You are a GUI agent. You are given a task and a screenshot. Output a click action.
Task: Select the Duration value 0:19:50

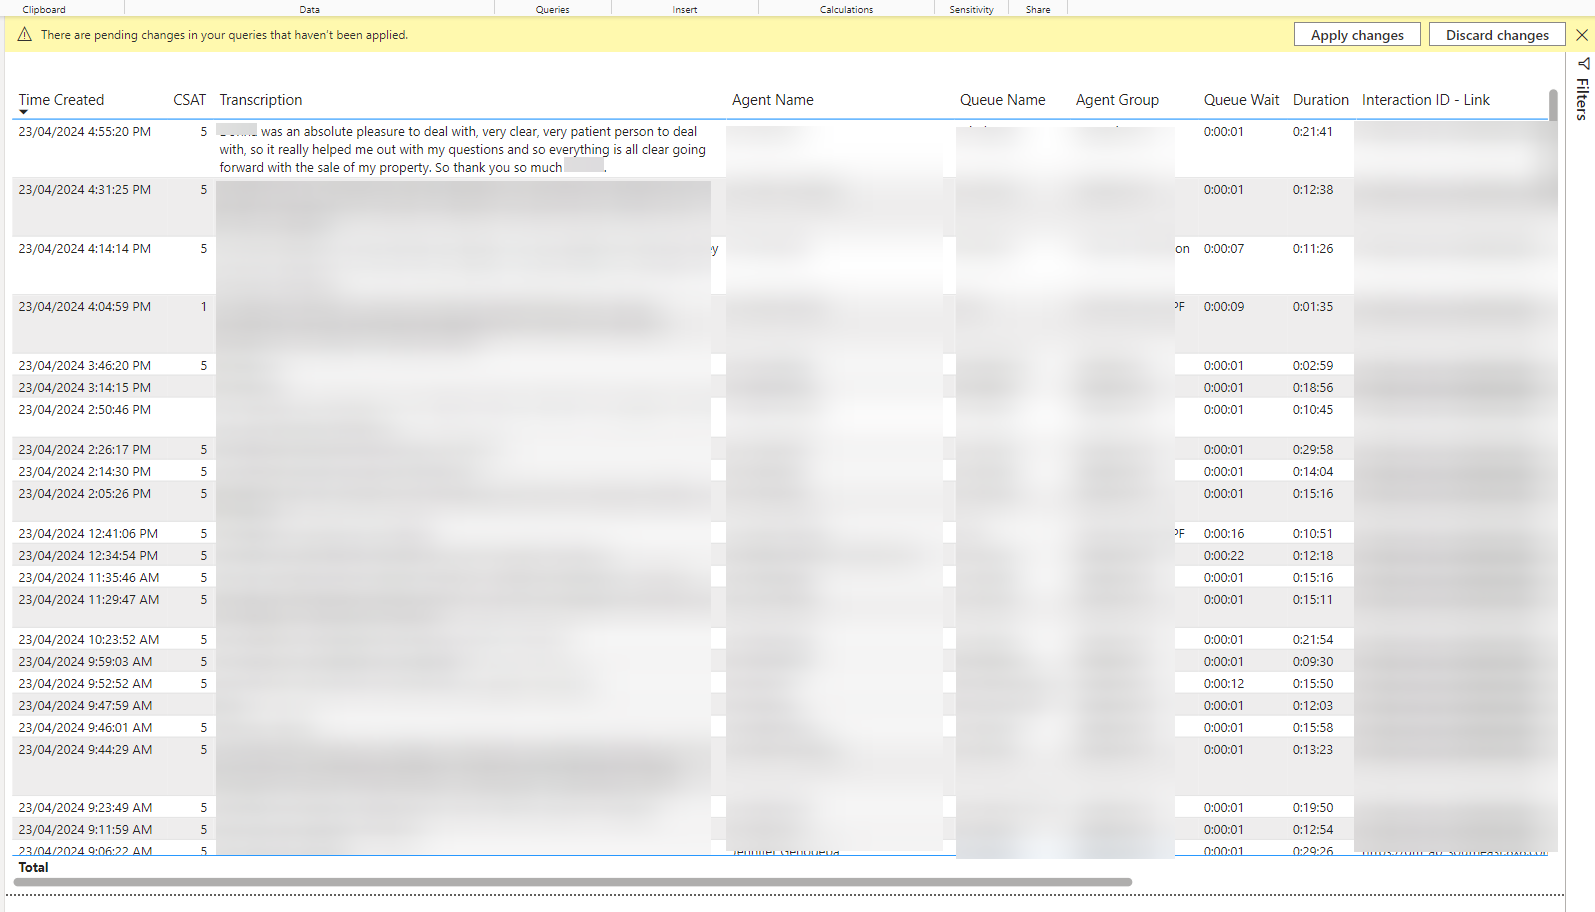click(1313, 808)
